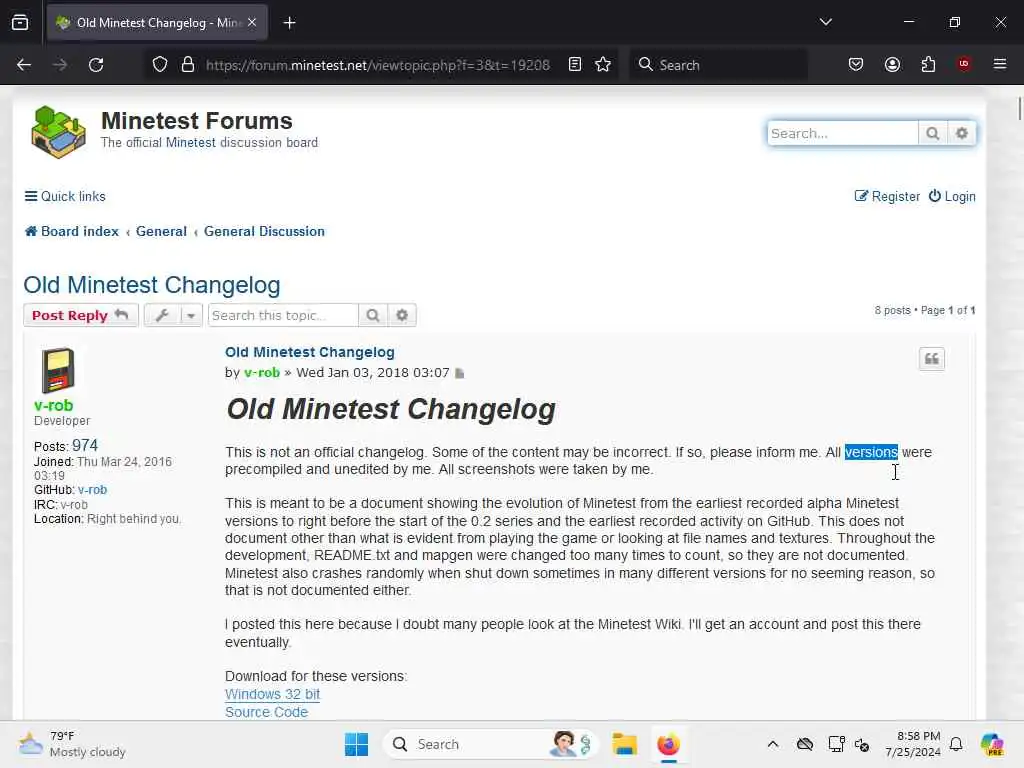The width and height of the screenshot is (1024, 768).
Task: Open the clock showing 8:58 PM
Action: coord(913,744)
